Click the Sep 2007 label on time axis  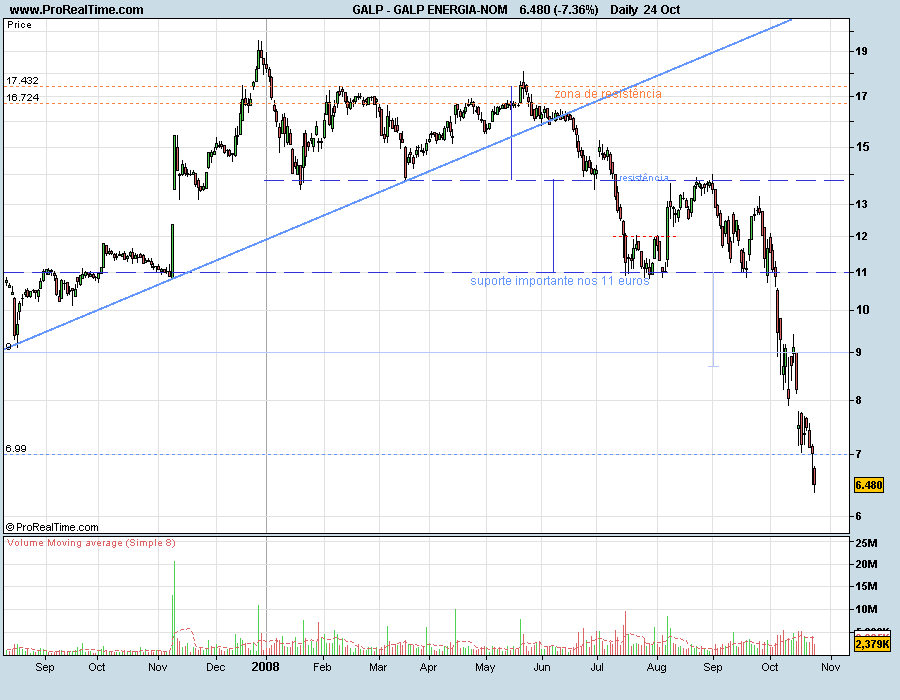pos(45,667)
